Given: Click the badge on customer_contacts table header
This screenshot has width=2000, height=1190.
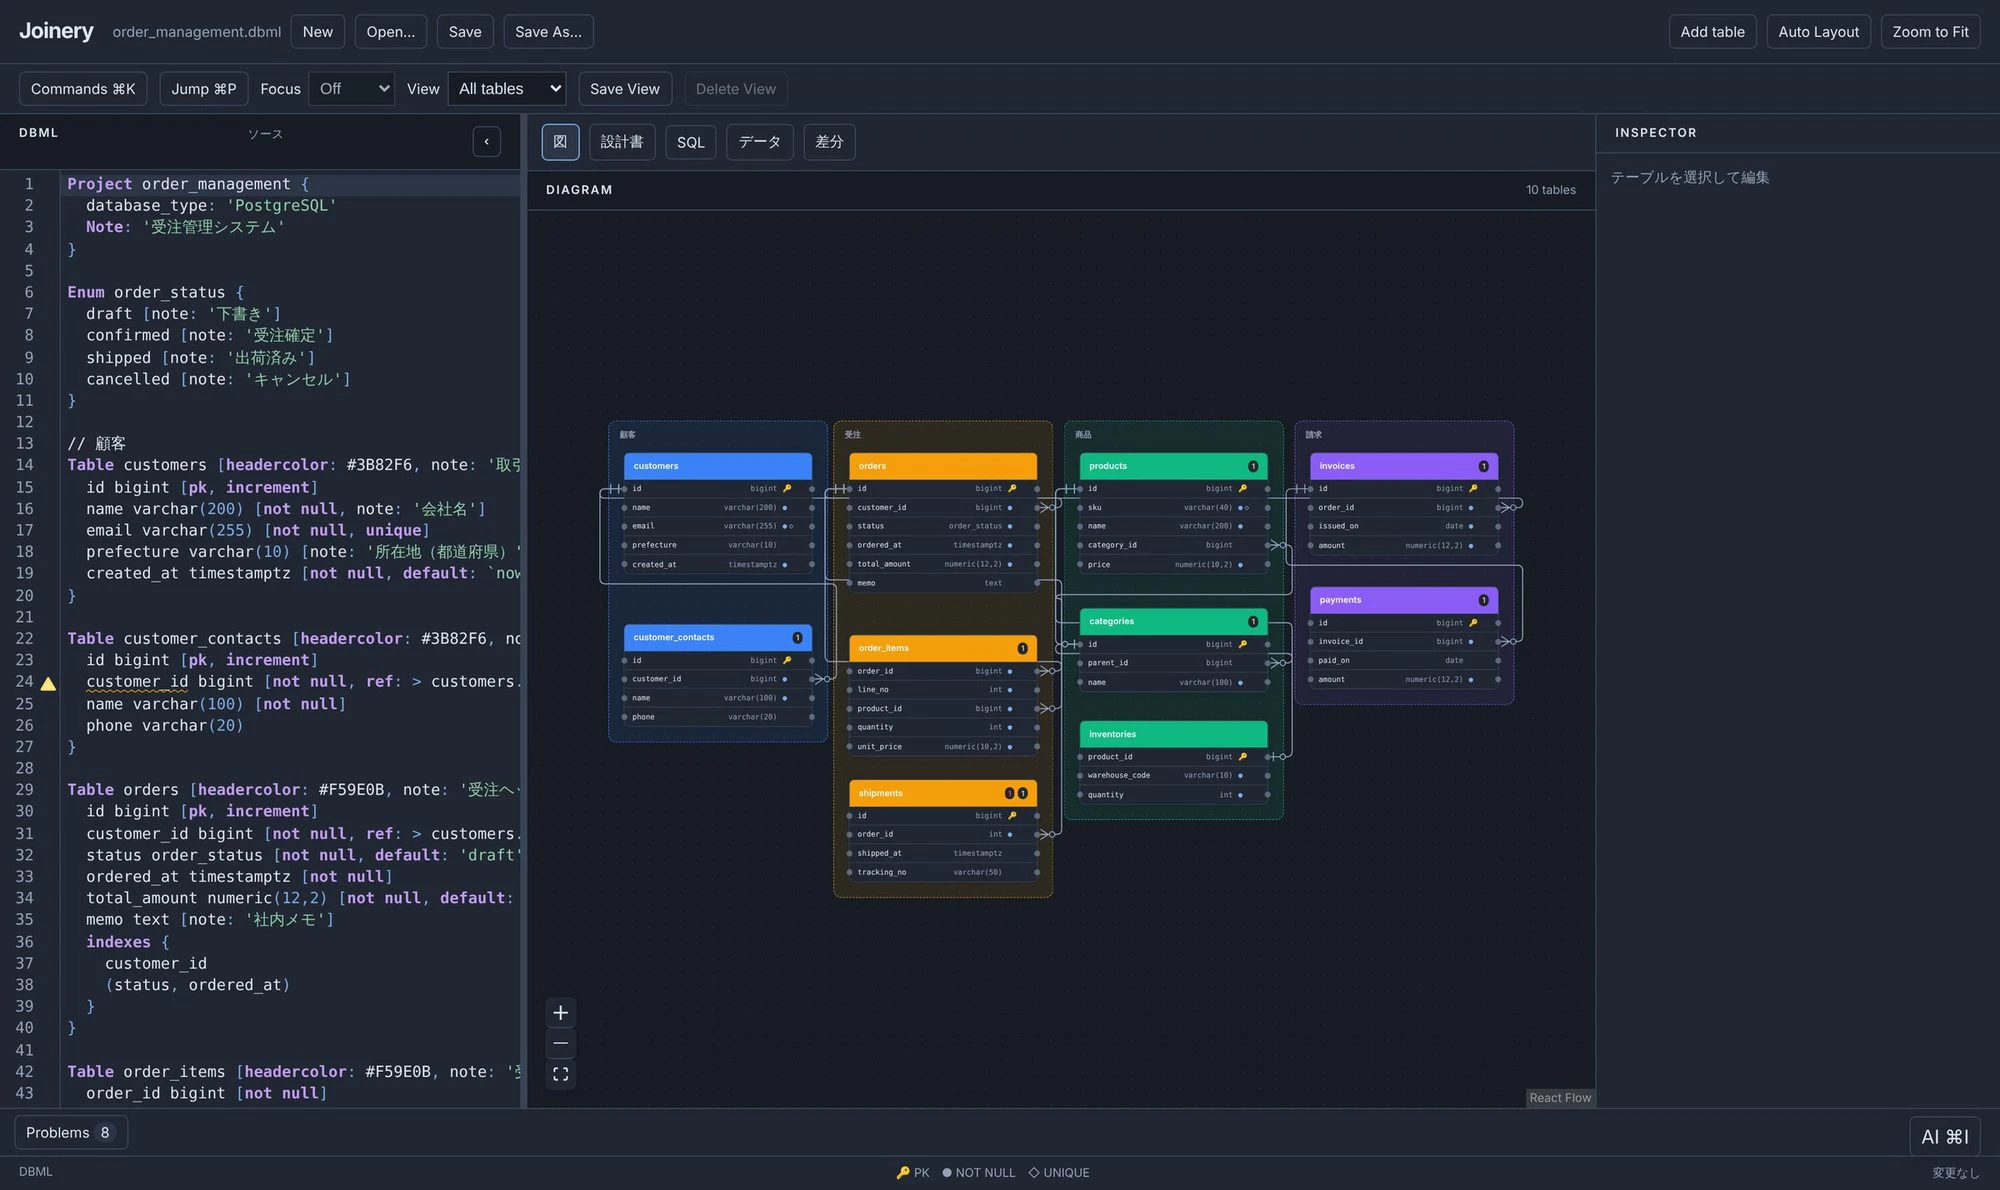Looking at the screenshot, I should [x=797, y=637].
